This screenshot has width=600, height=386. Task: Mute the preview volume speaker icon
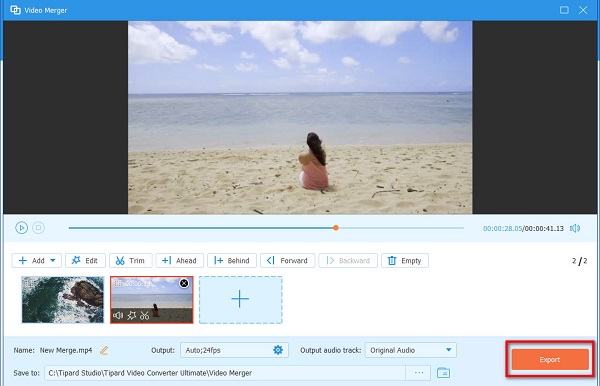575,228
